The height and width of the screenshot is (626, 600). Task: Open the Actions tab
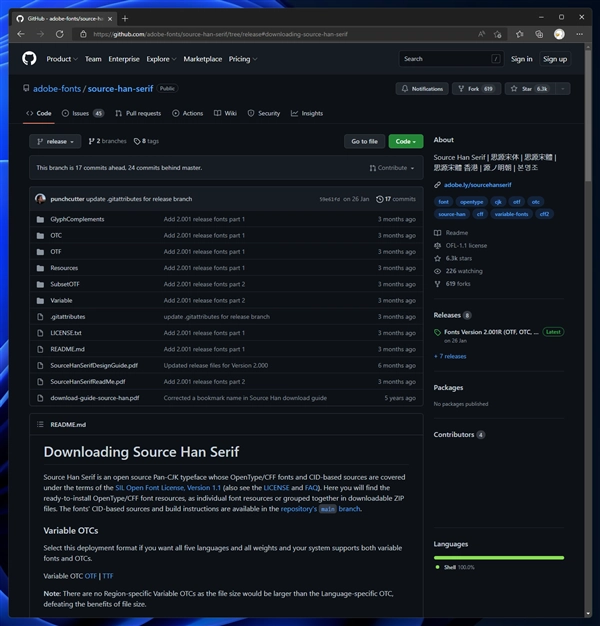click(187, 113)
